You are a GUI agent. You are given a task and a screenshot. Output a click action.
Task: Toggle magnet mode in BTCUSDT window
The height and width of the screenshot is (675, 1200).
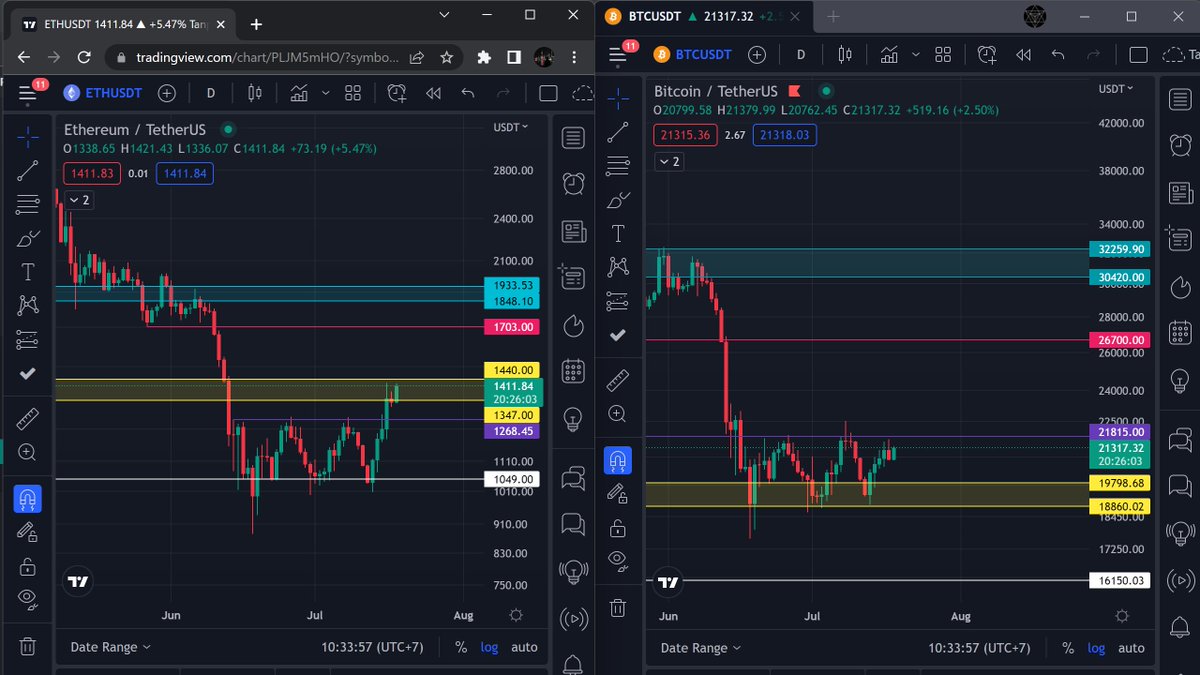[618, 460]
